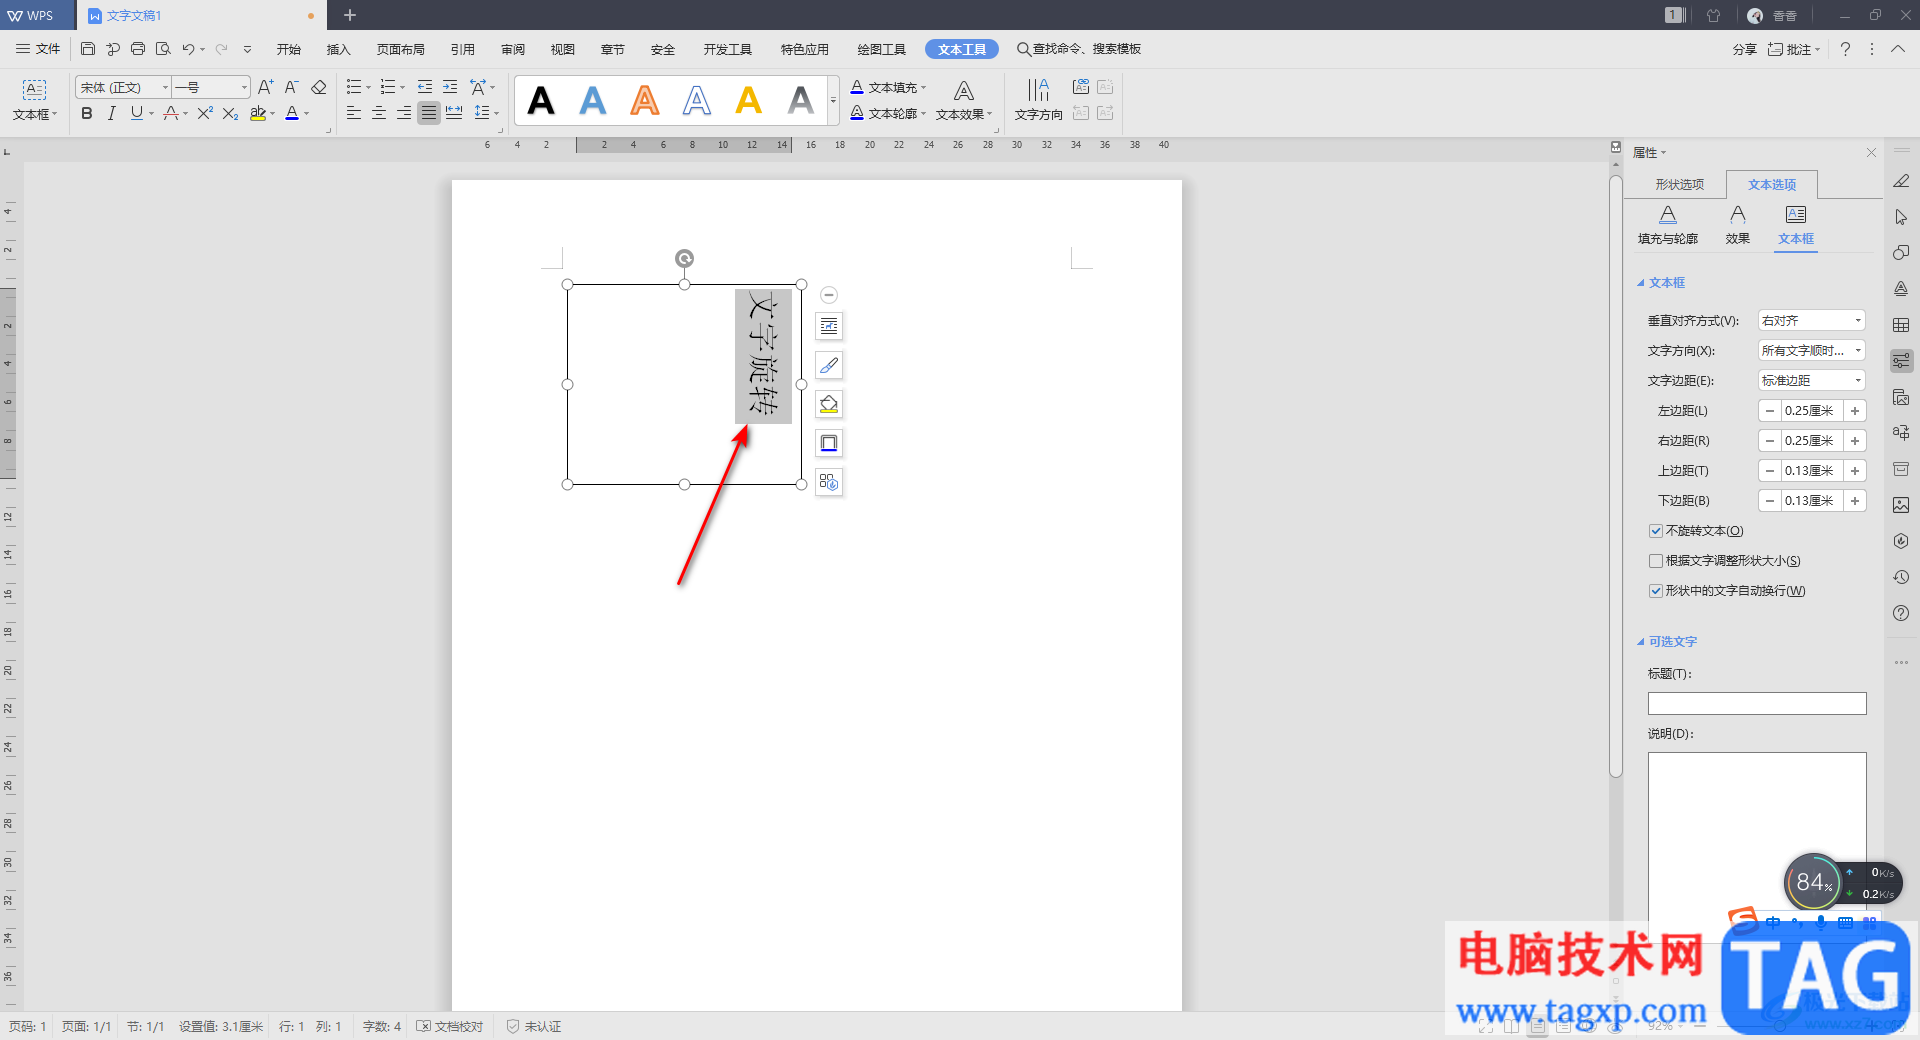Click the rotate handle above text box
Image resolution: width=1920 pixels, height=1040 pixels.
tap(684, 259)
